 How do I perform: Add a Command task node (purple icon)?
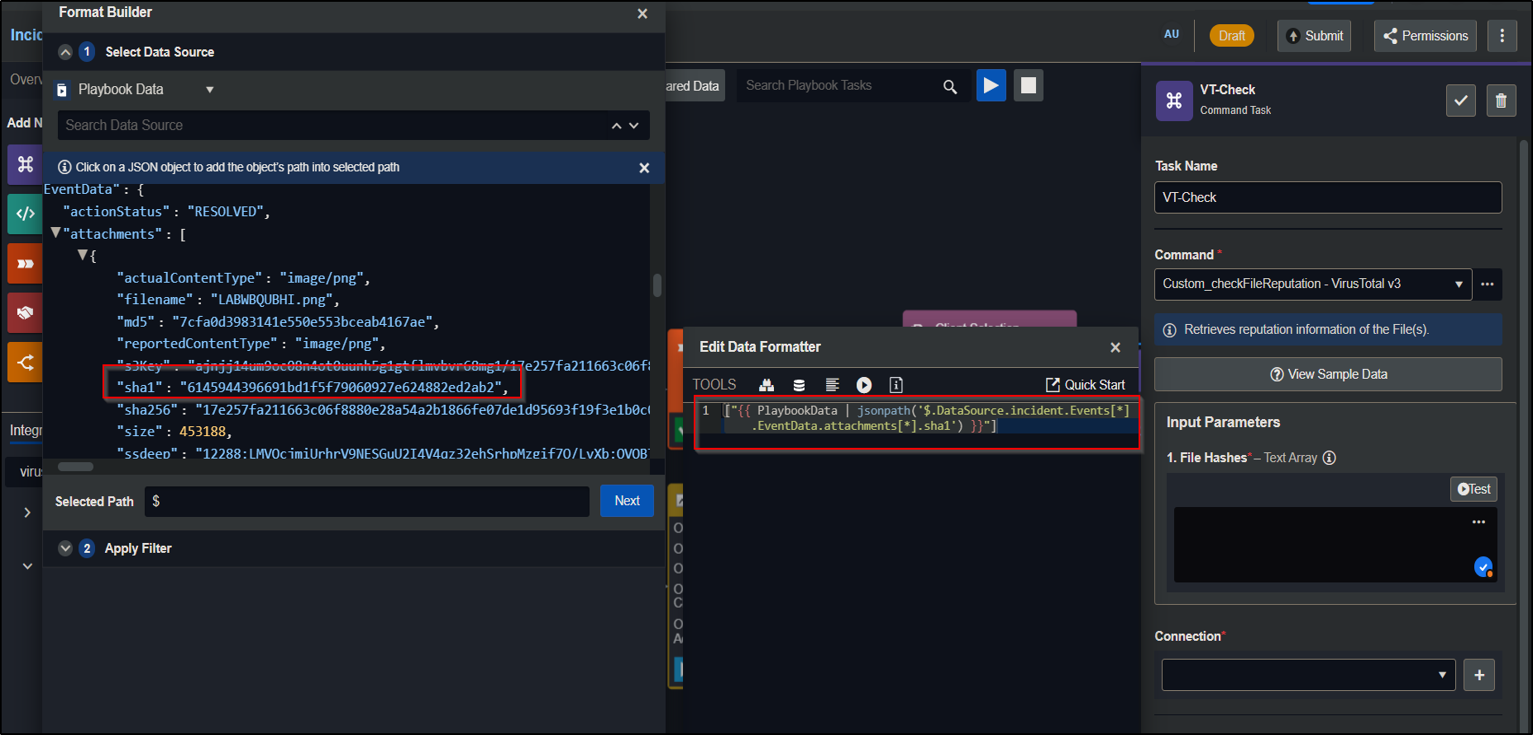pyautogui.click(x=25, y=165)
